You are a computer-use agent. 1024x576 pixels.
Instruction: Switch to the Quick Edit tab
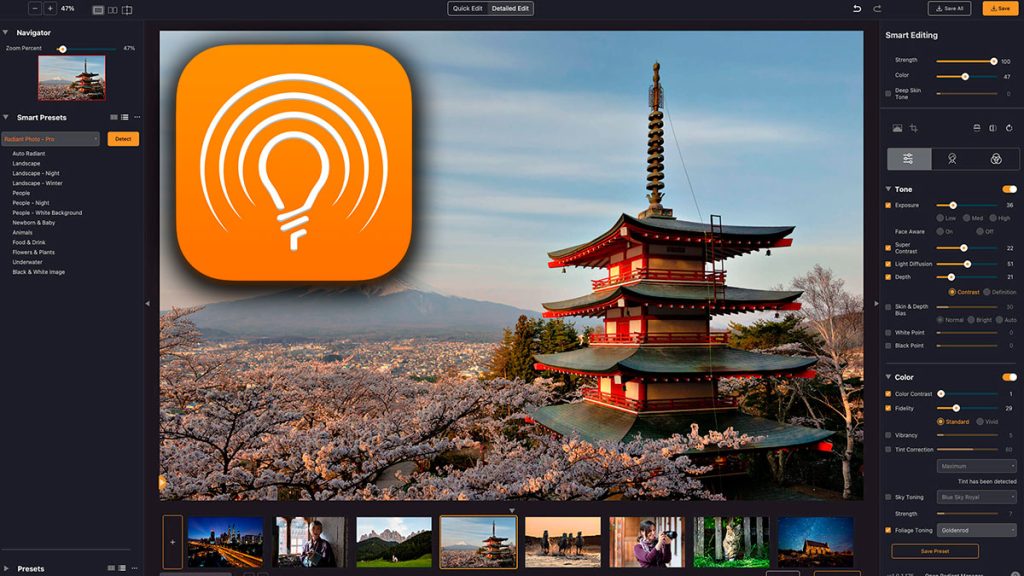coord(468,8)
